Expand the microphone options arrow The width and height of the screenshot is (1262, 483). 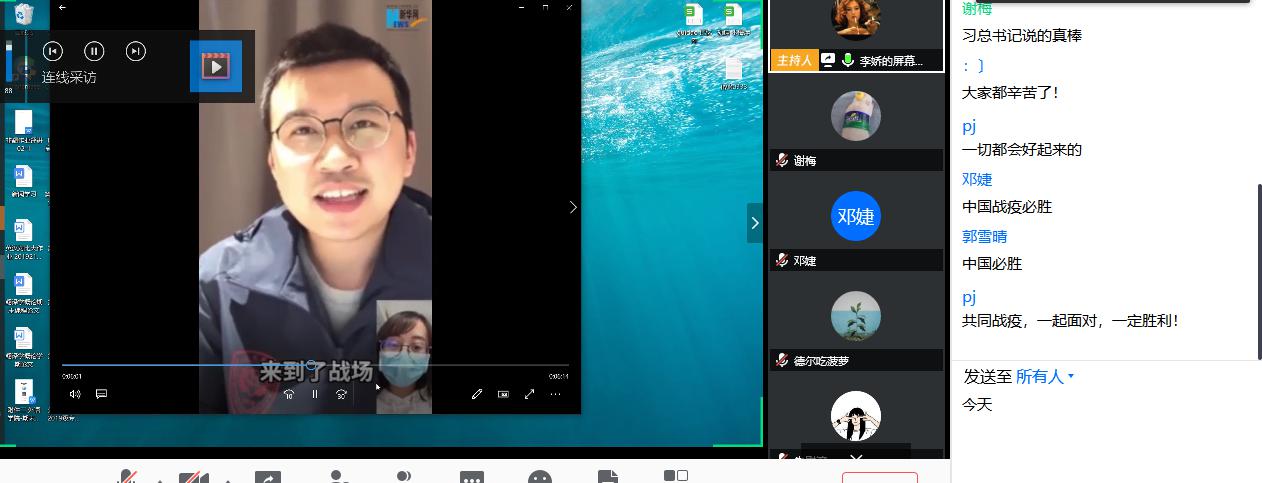click(x=159, y=479)
